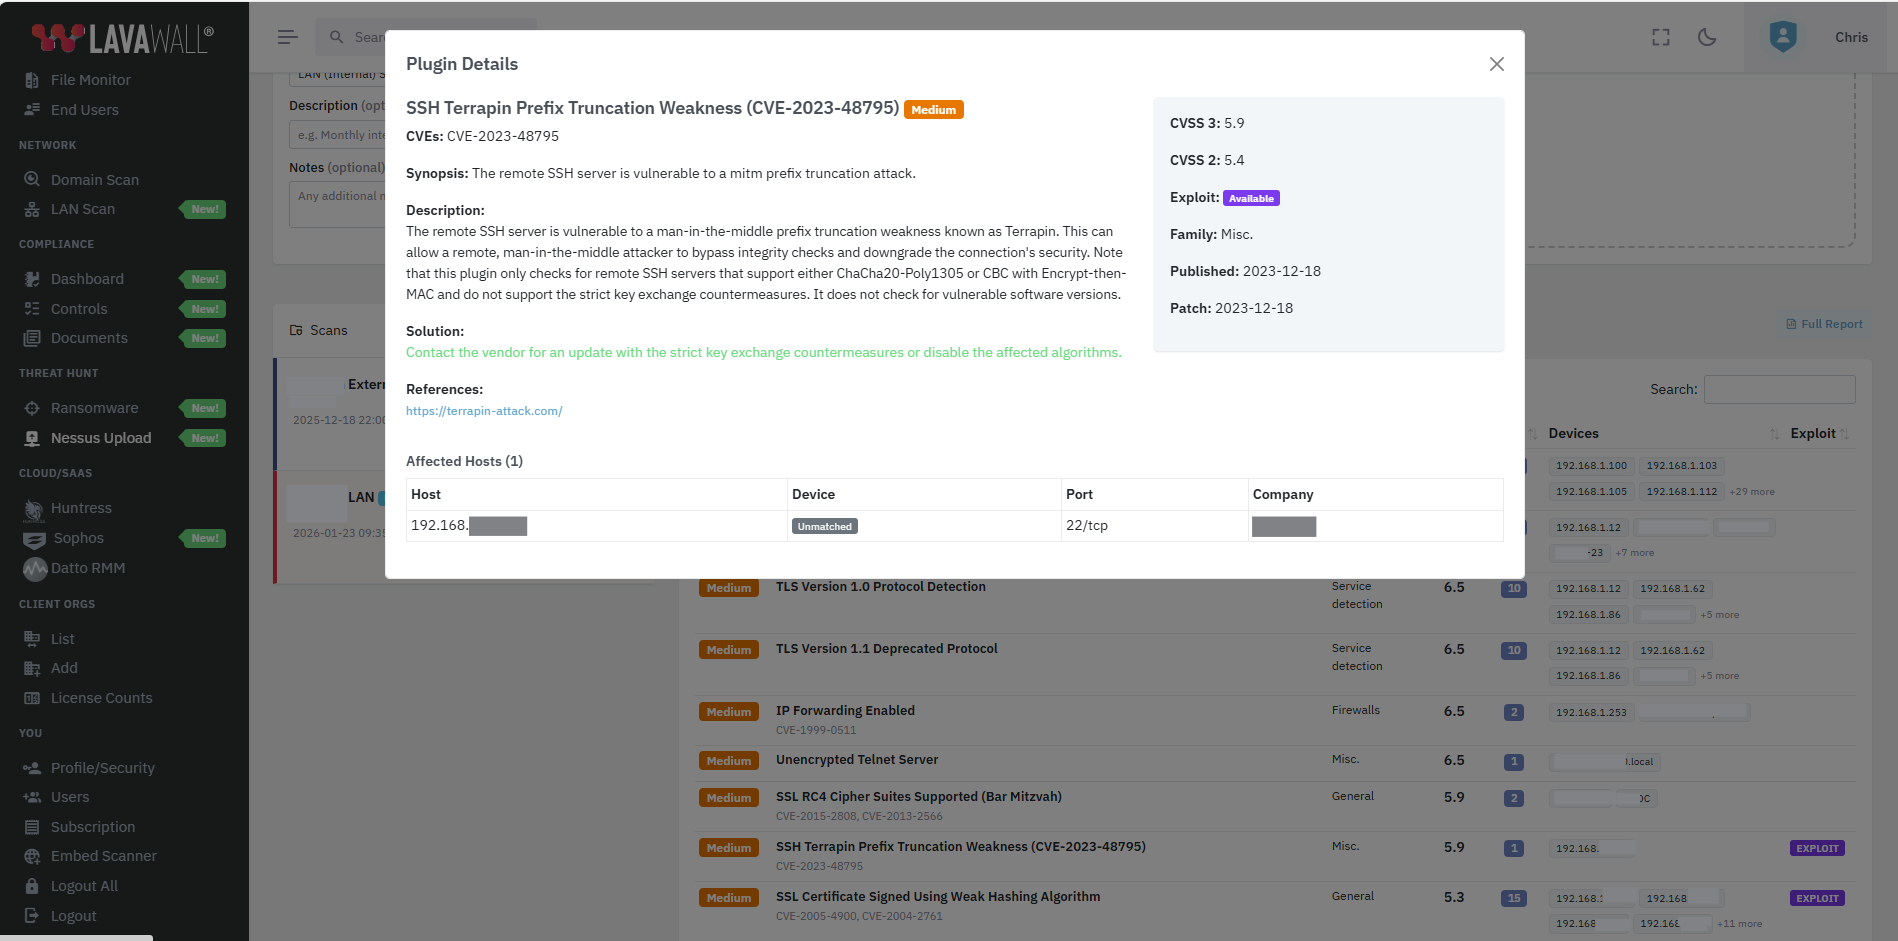
Task: Open the Embed Scanner section
Action: click(x=103, y=856)
